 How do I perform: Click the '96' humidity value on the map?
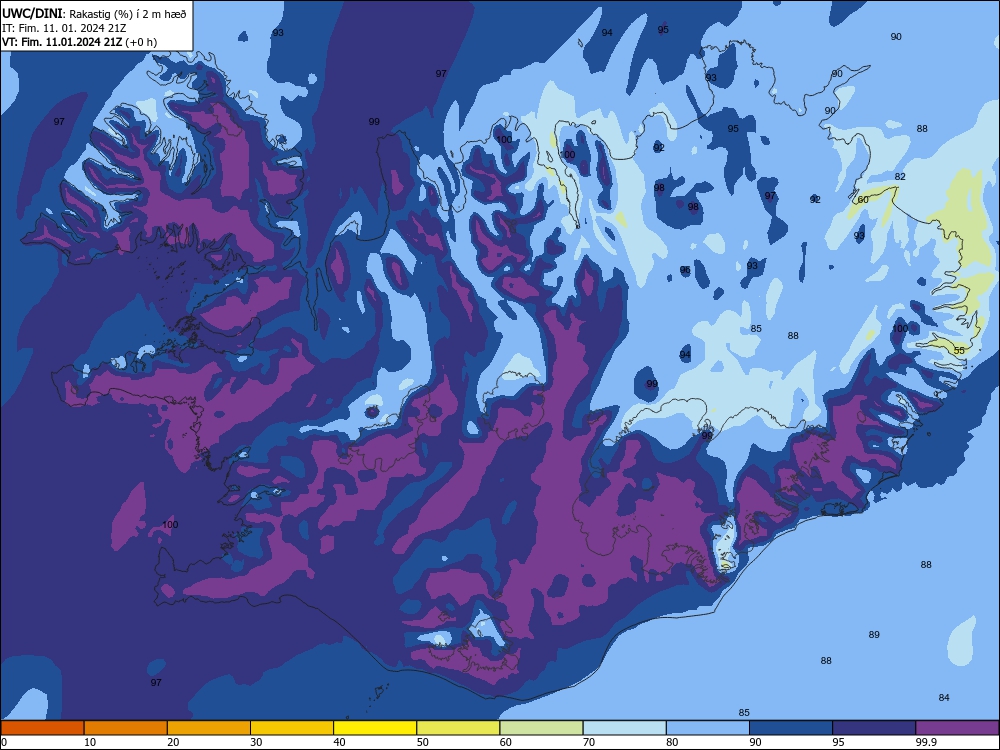coord(685,270)
